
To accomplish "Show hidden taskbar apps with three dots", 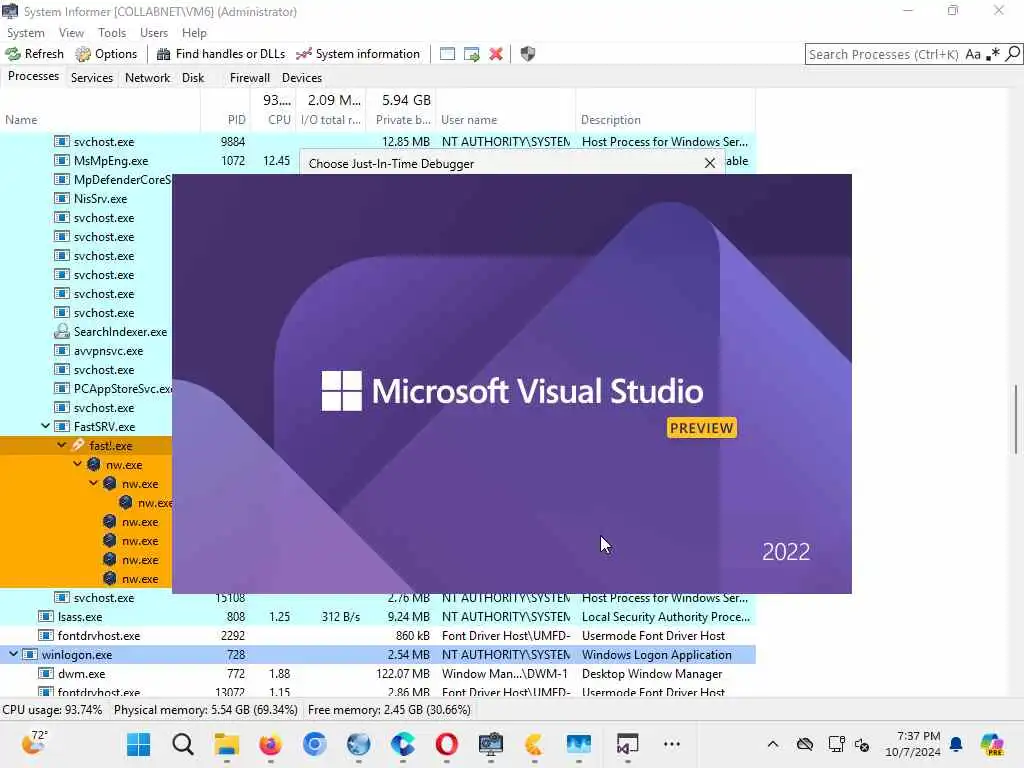I will pos(671,744).
